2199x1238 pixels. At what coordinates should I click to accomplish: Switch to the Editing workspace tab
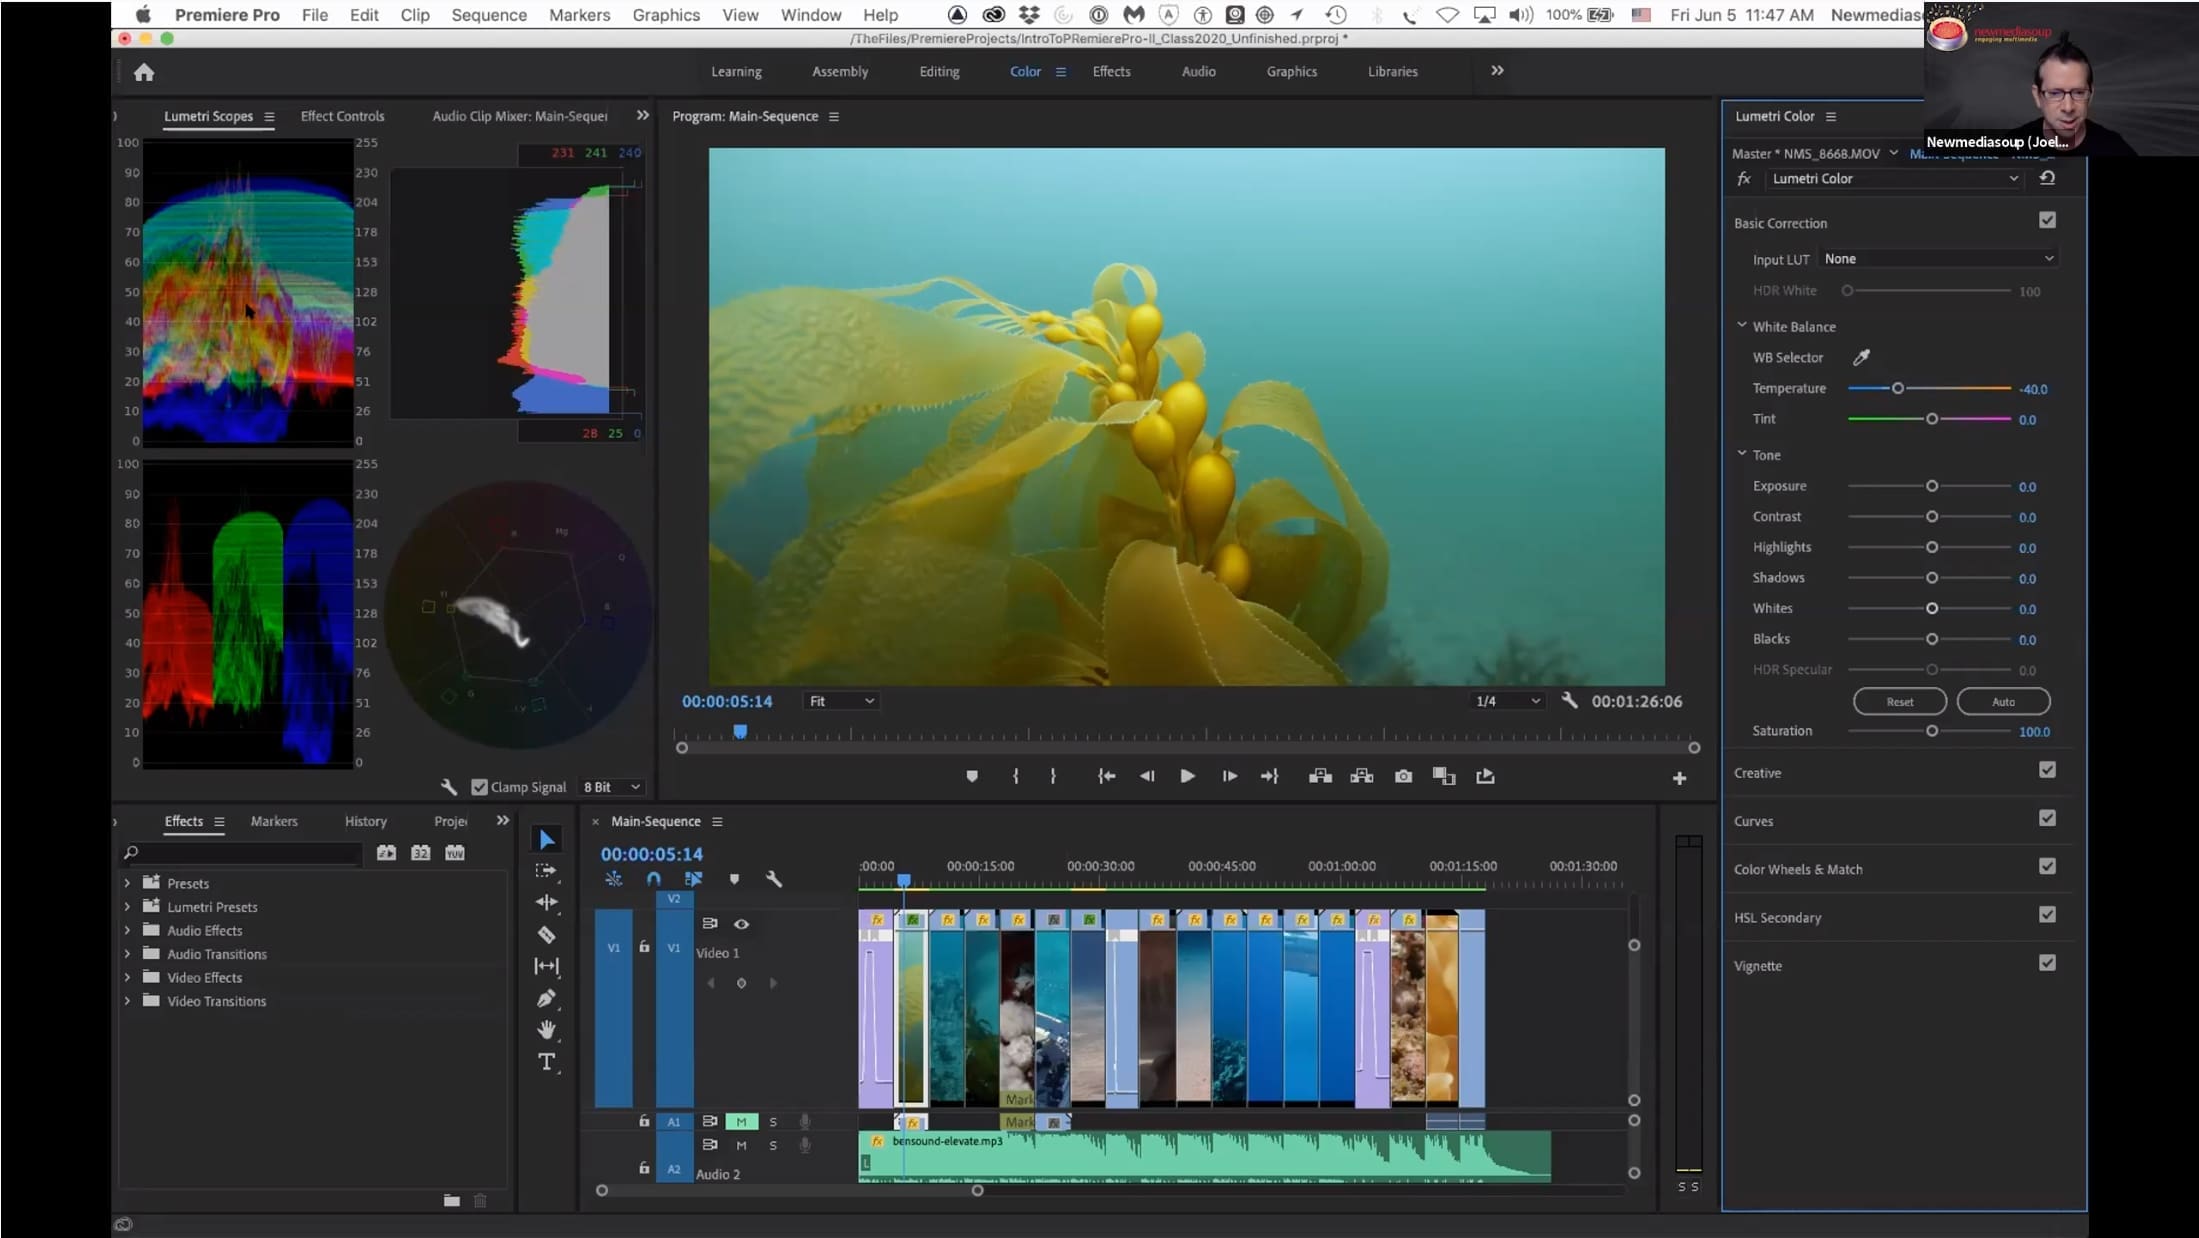point(939,72)
